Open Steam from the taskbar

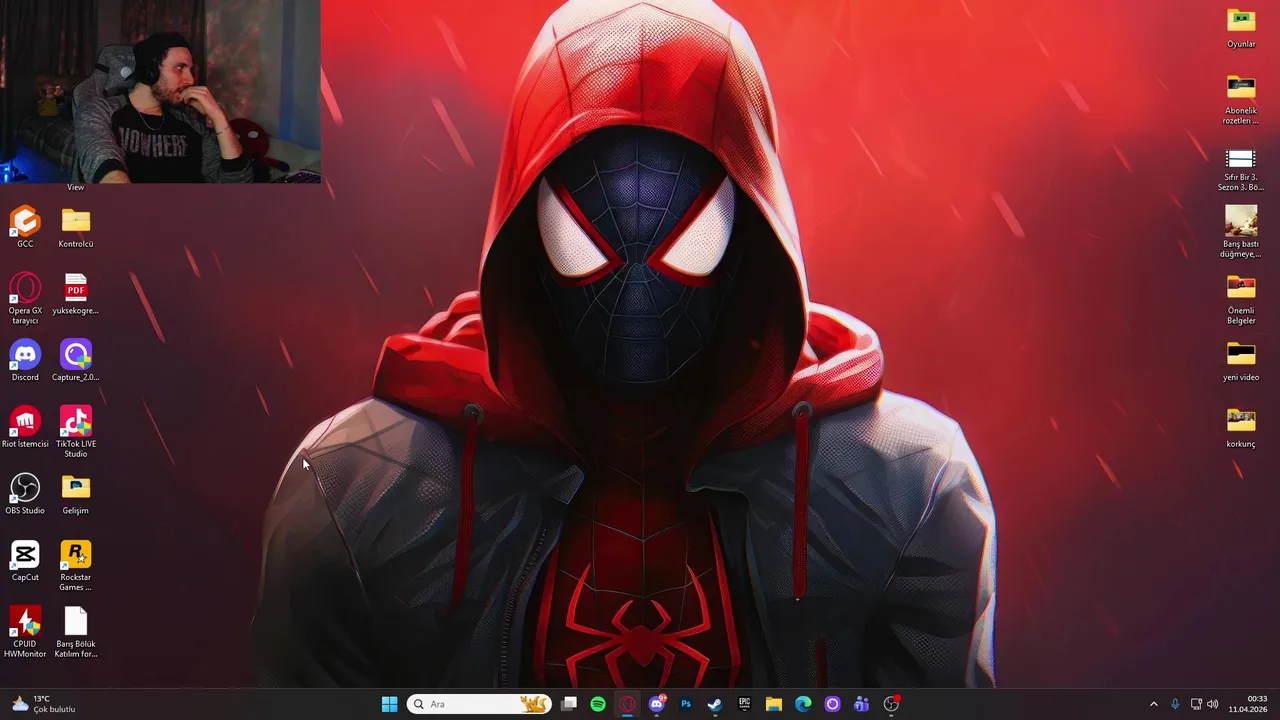click(x=715, y=704)
